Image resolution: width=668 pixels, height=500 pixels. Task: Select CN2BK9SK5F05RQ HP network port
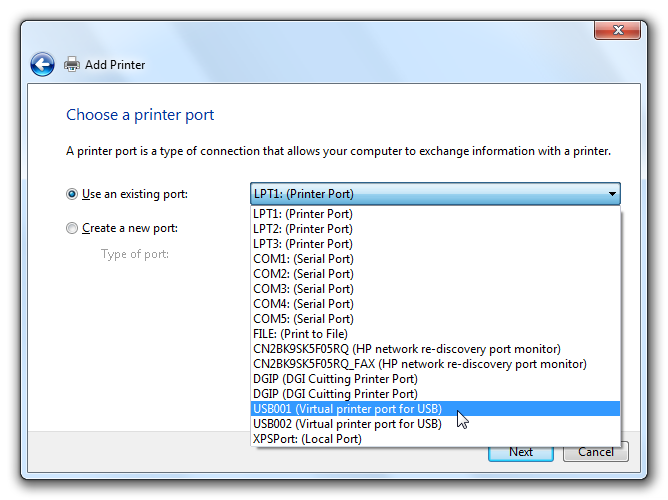pyautogui.click(x=406, y=349)
